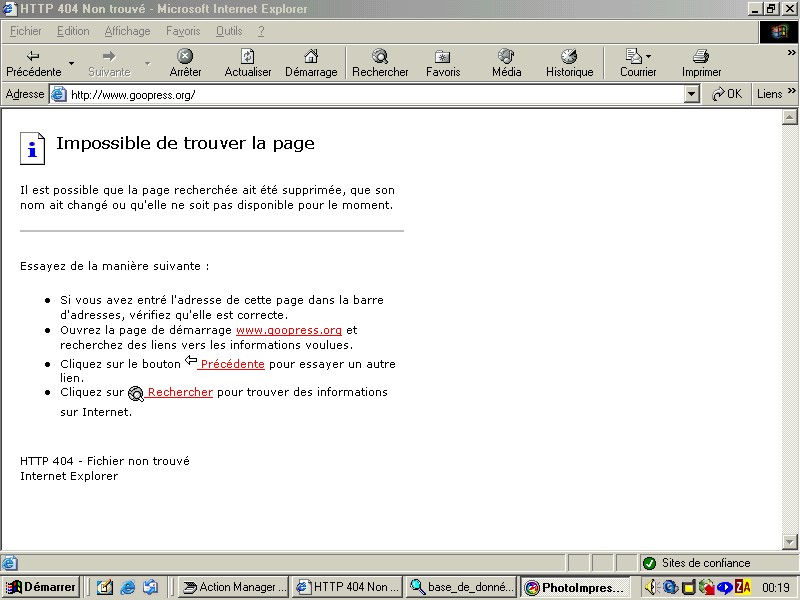Click the Précédente back button
This screenshot has width=800, height=600.
pos(34,63)
